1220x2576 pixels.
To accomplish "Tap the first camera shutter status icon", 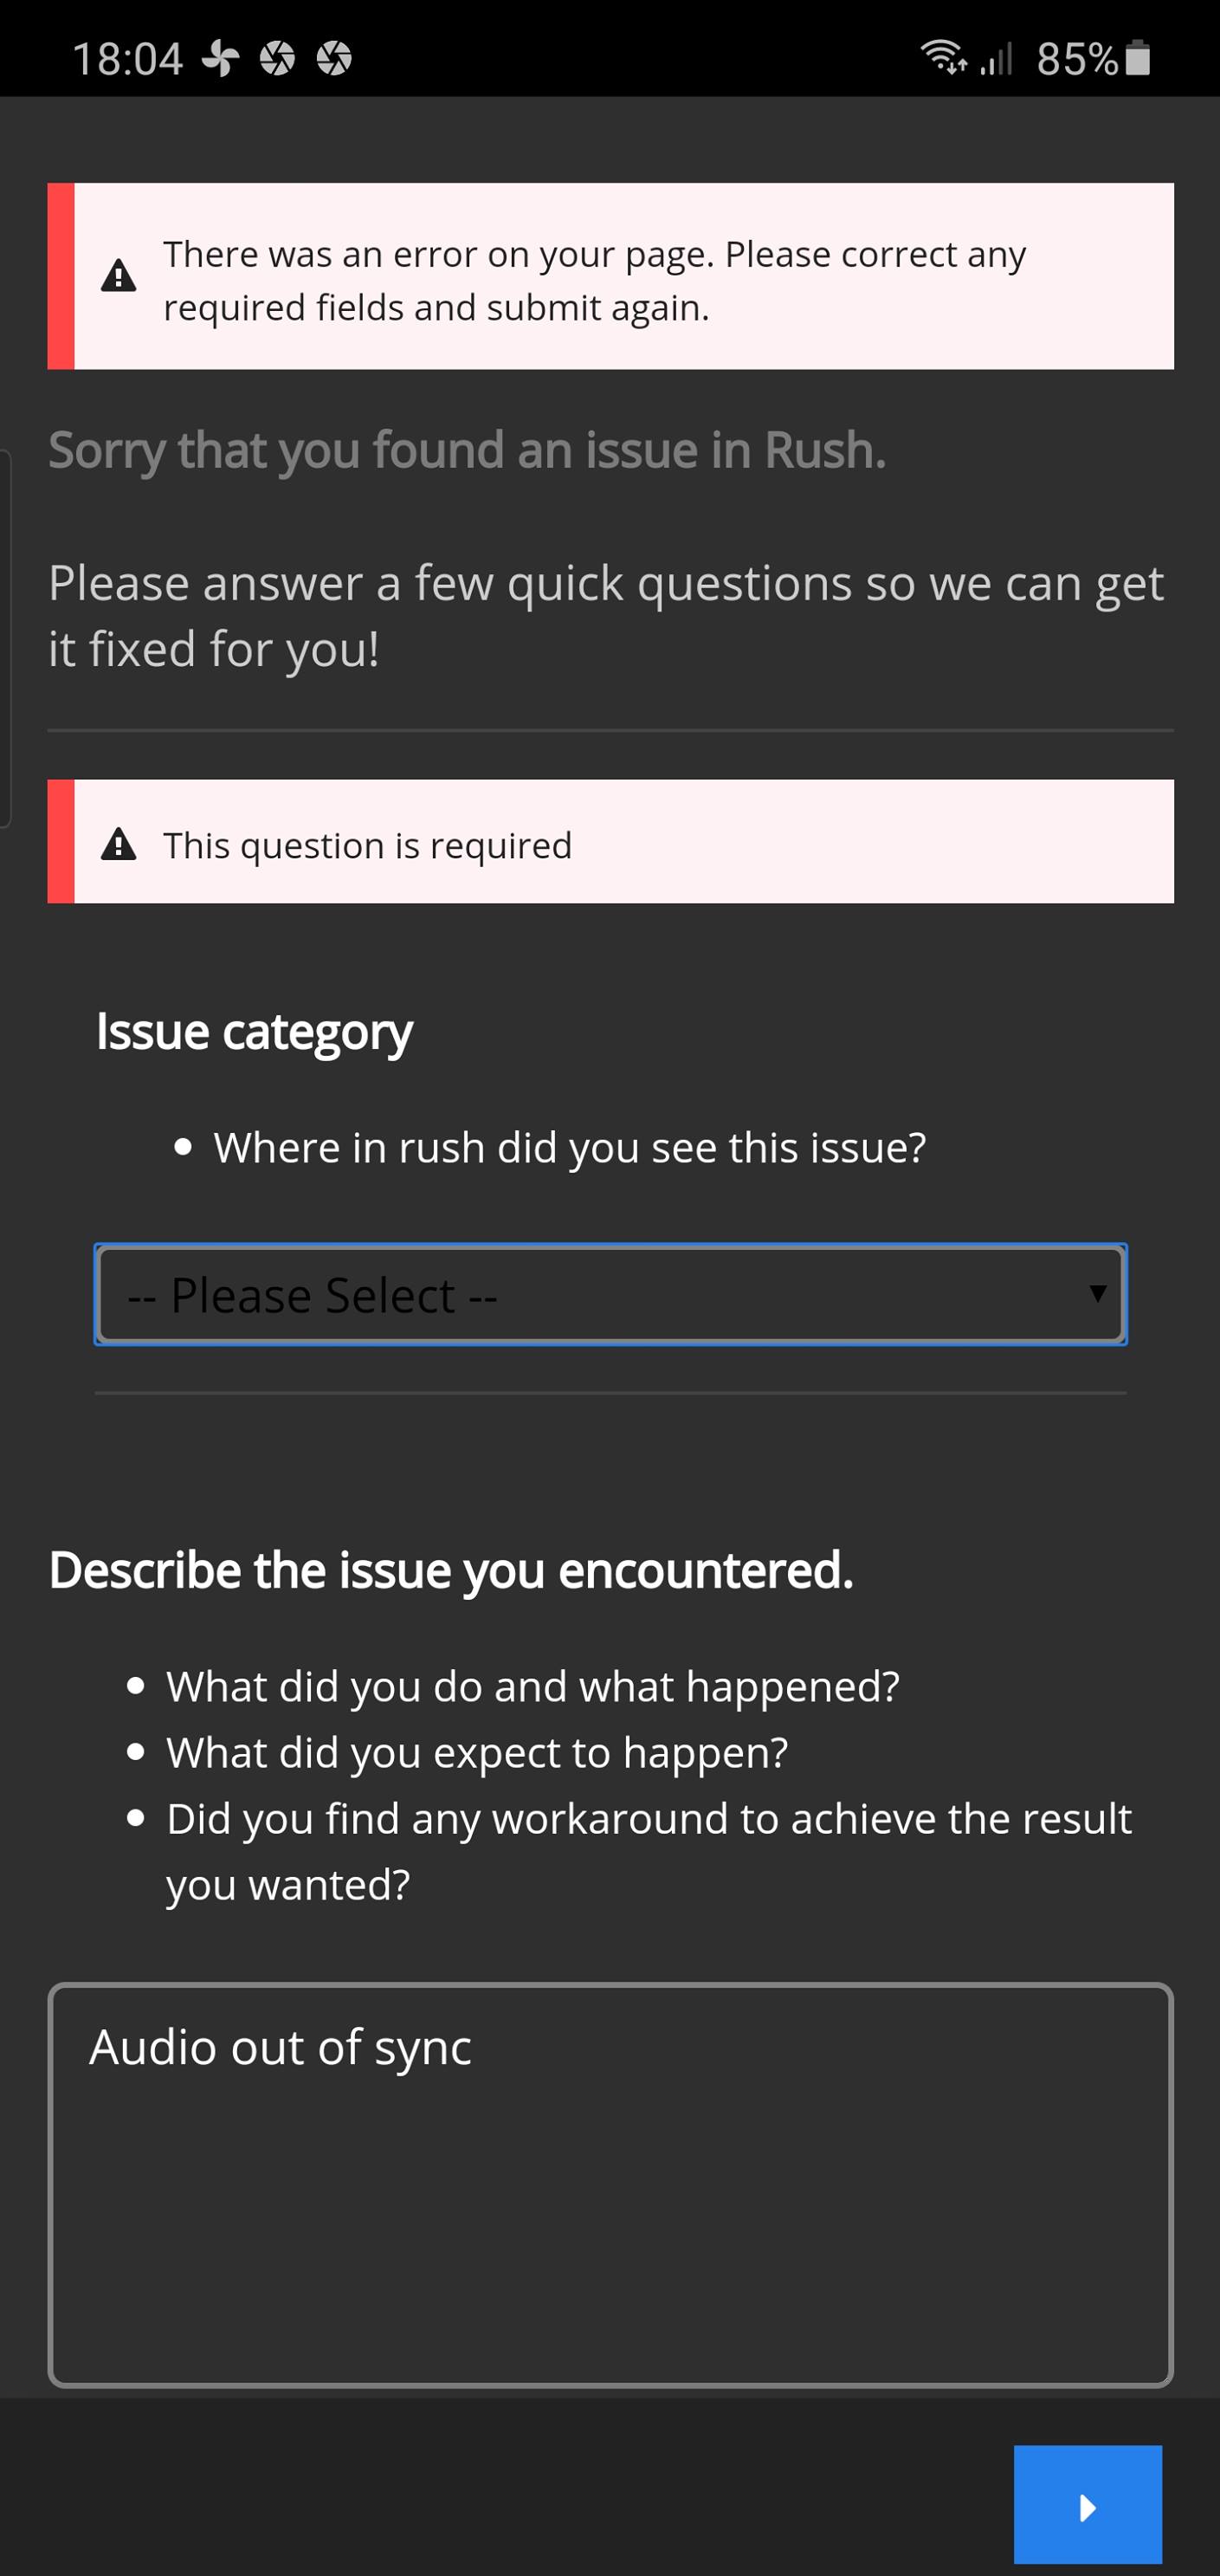I will (x=277, y=59).
